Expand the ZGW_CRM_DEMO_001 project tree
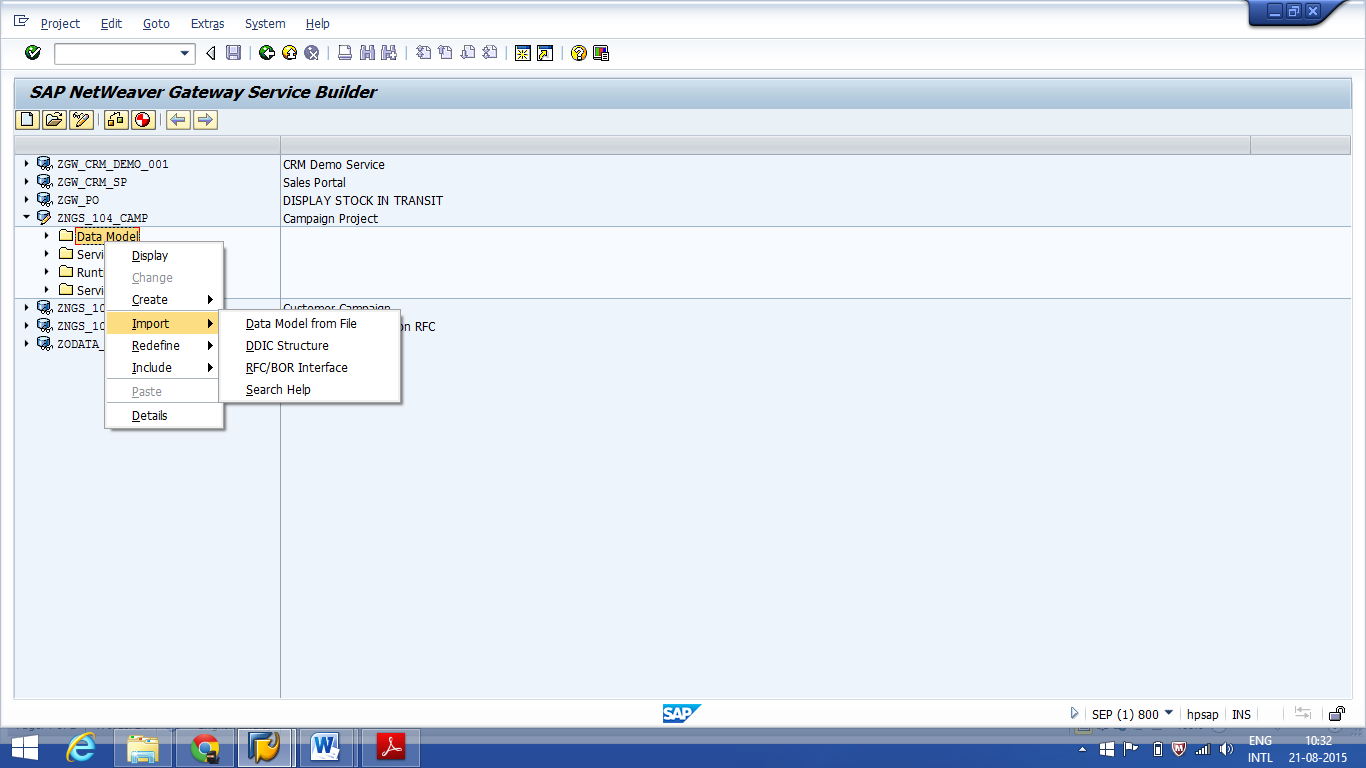The height and width of the screenshot is (768, 1366). 27,163
